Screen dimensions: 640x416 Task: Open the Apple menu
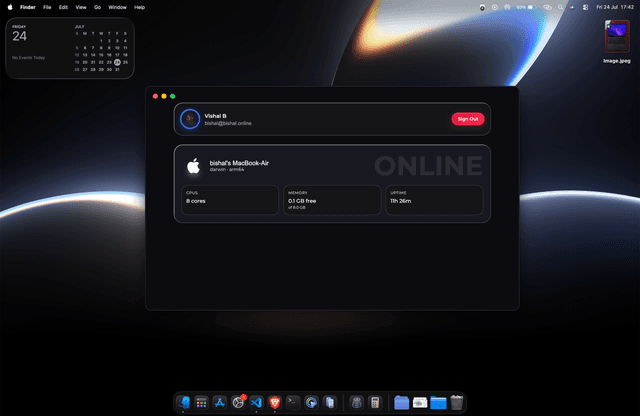(10, 7)
